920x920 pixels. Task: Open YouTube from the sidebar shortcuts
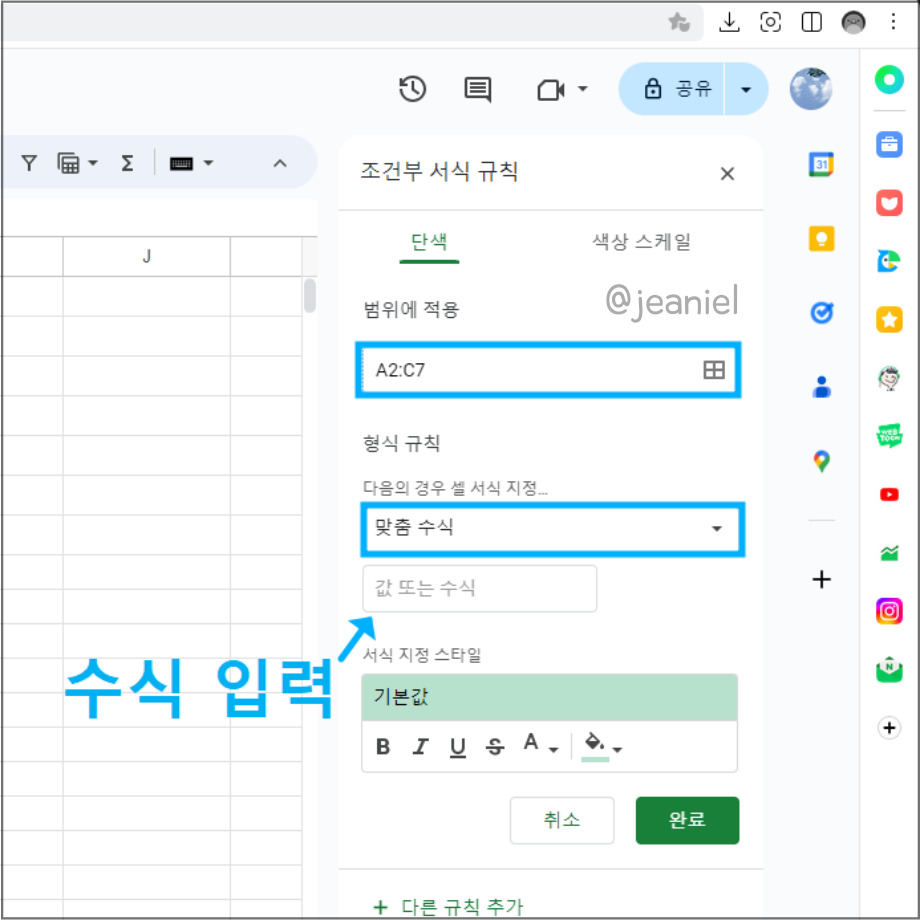888,494
